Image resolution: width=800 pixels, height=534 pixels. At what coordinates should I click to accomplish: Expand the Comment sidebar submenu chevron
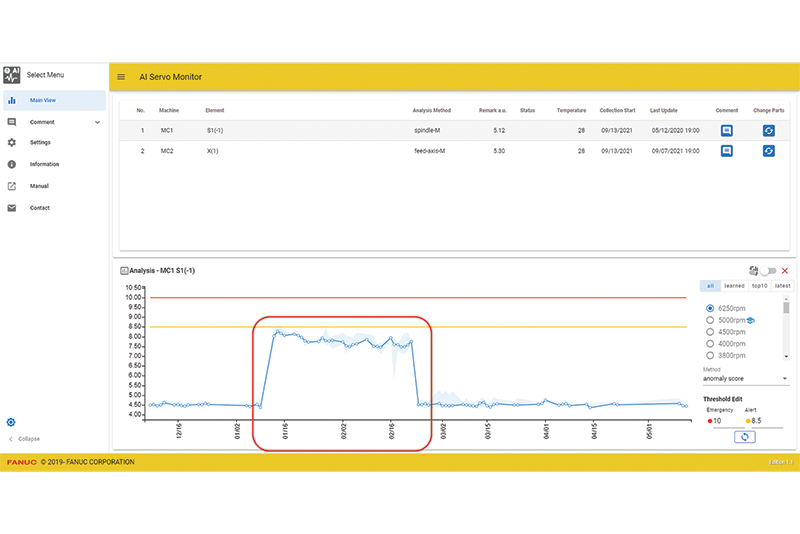97,122
